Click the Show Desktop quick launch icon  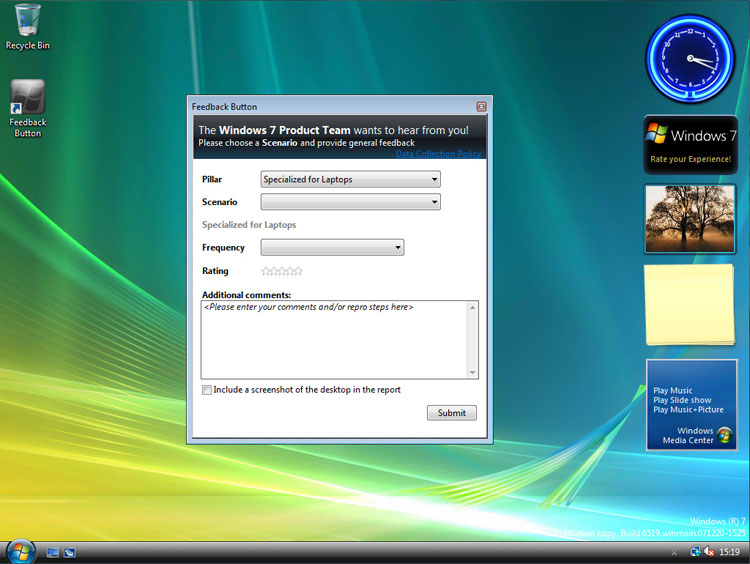pyautogui.click(x=53, y=553)
